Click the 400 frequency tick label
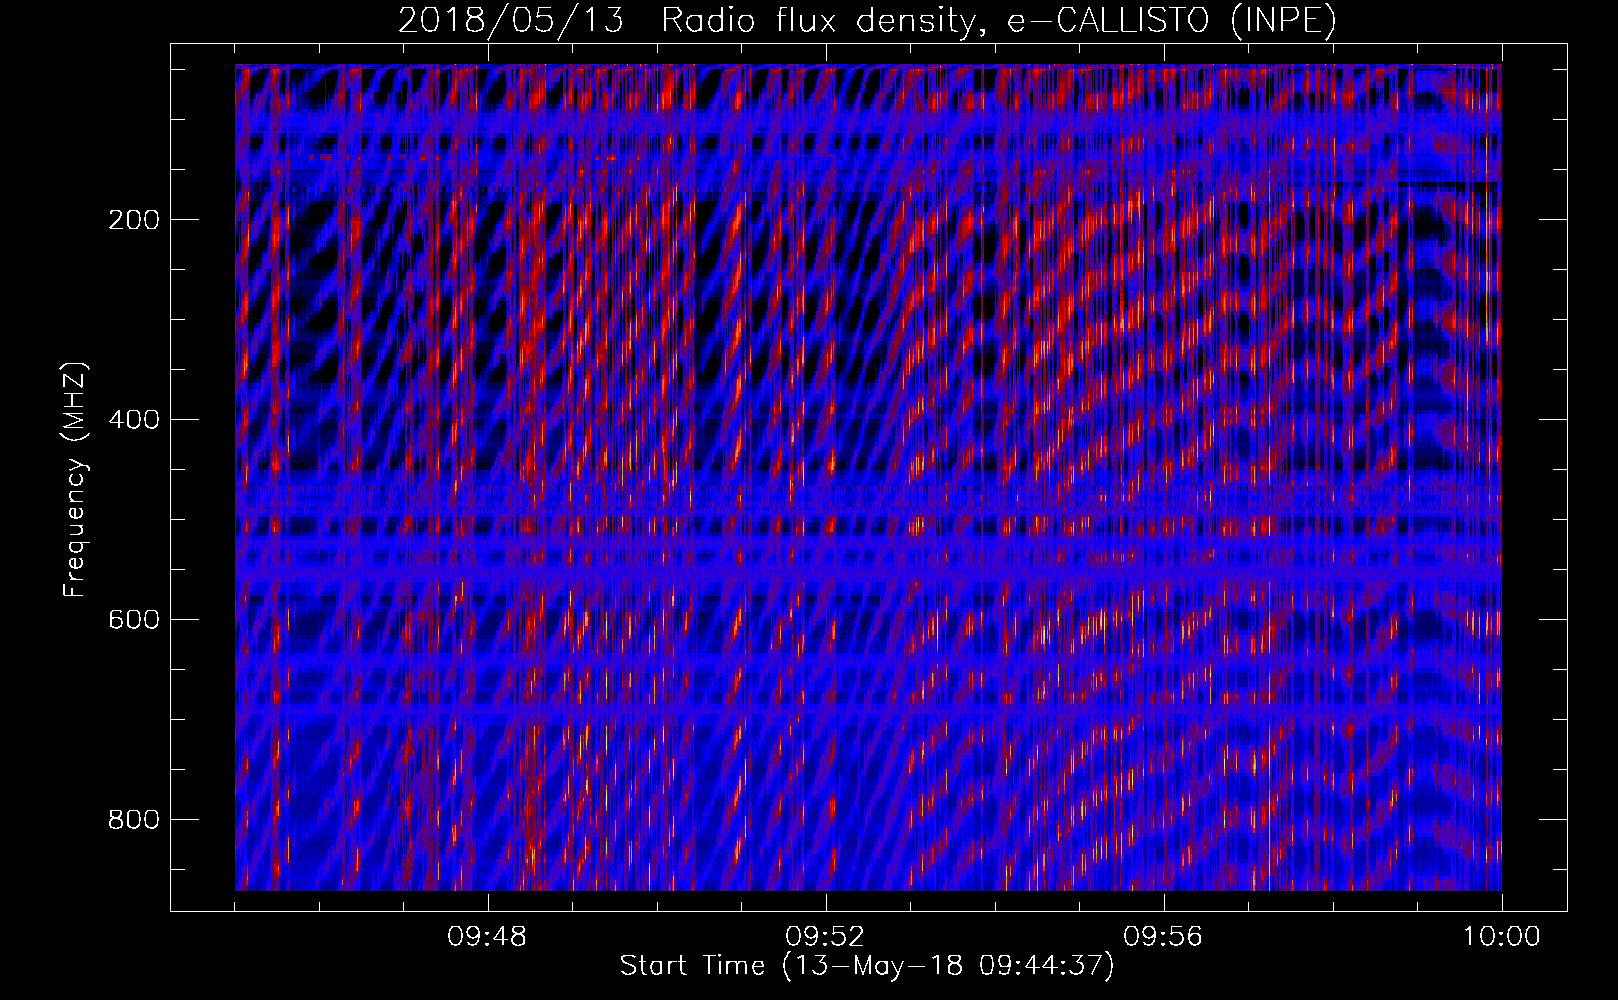 [133, 420]
